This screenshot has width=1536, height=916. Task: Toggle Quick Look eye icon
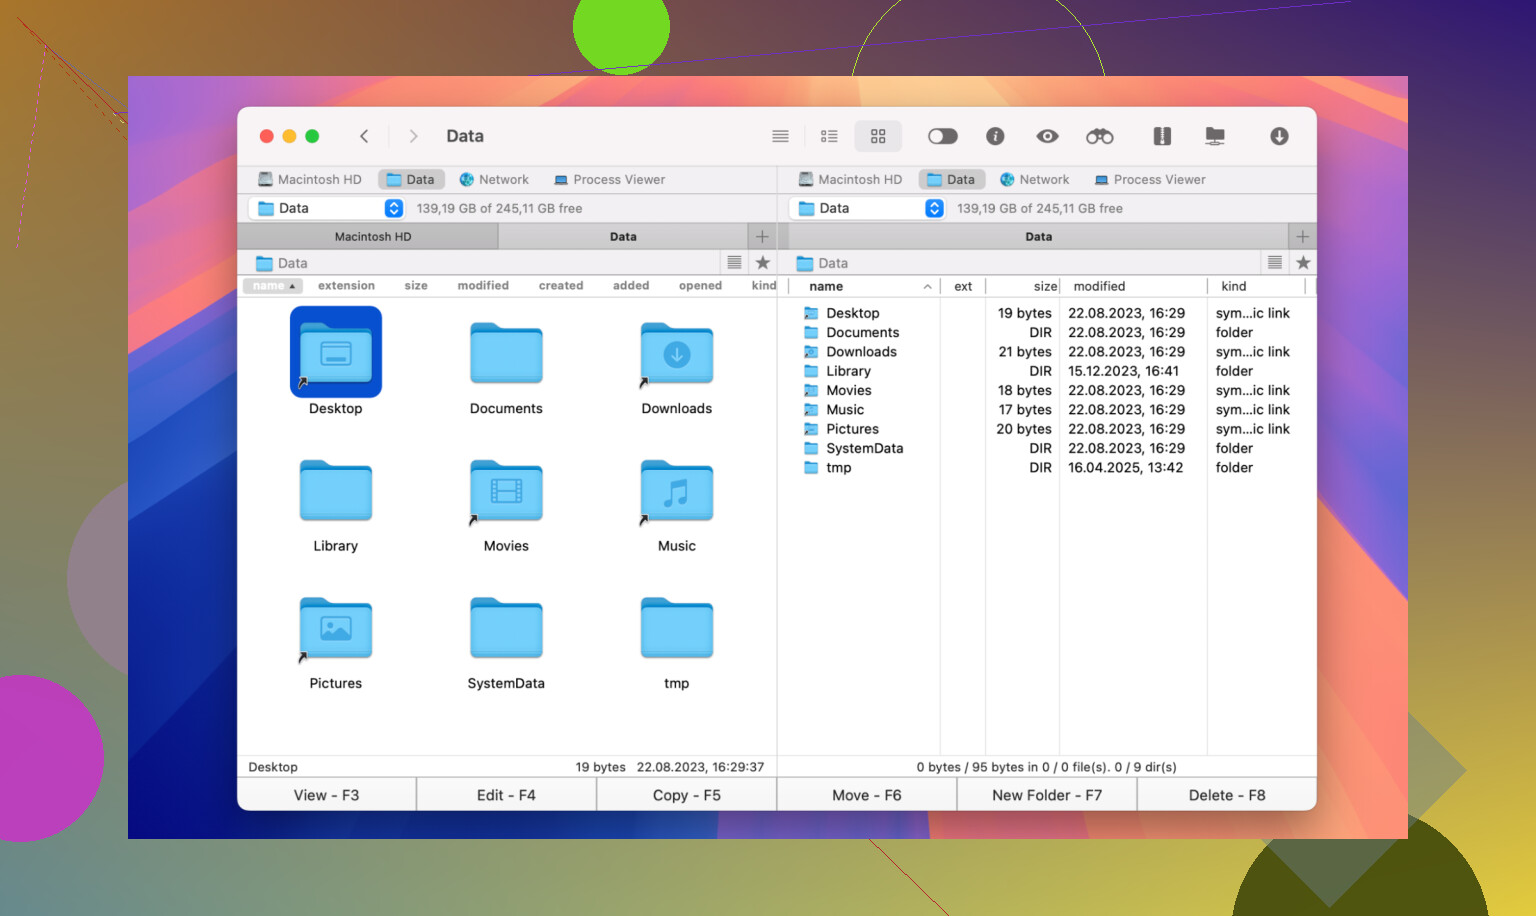tap(1047, 136)
